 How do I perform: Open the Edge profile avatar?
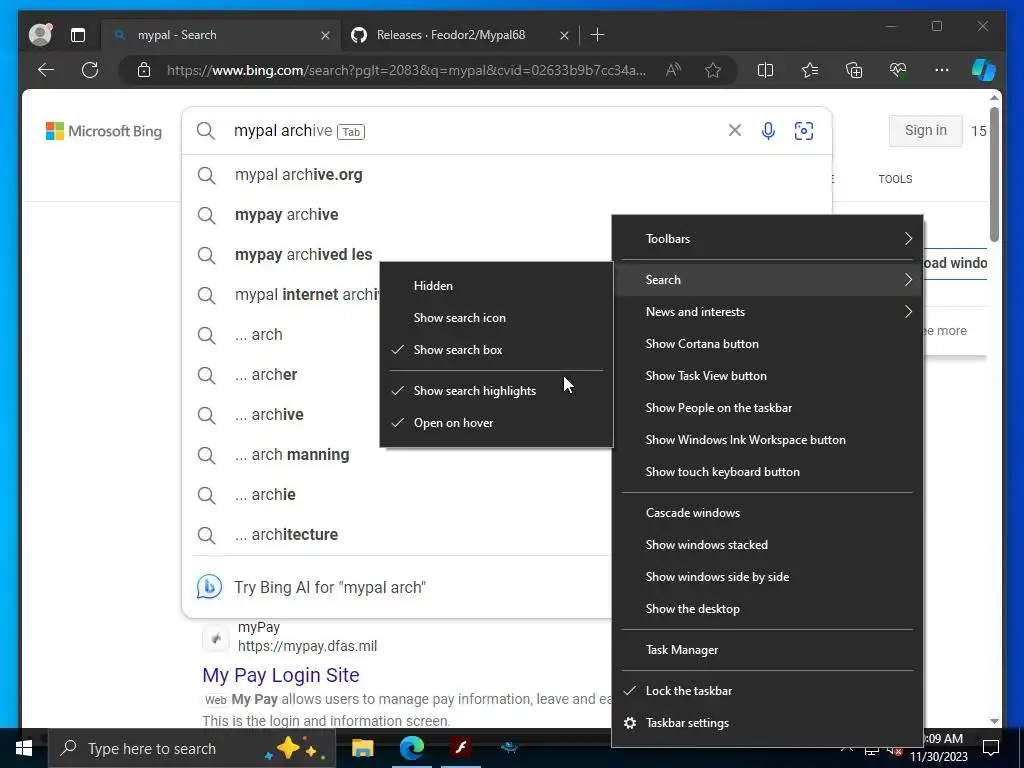tap(40, 35)
